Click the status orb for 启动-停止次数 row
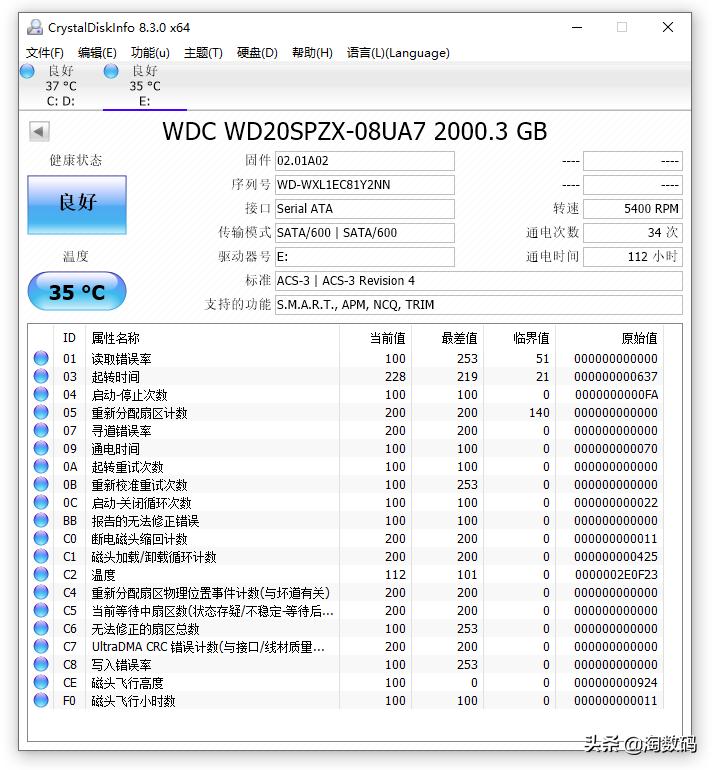The width and height of the screenshot is (714, 770). 41,394
